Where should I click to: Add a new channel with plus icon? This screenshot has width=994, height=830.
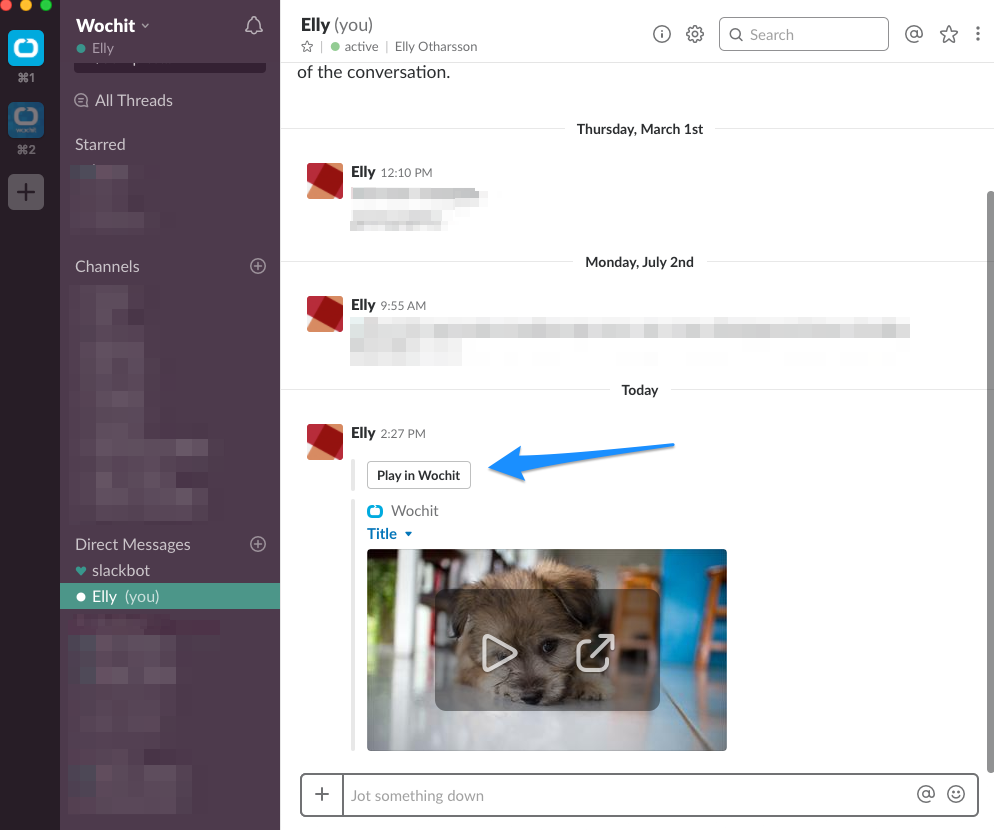tap(257, 266)
